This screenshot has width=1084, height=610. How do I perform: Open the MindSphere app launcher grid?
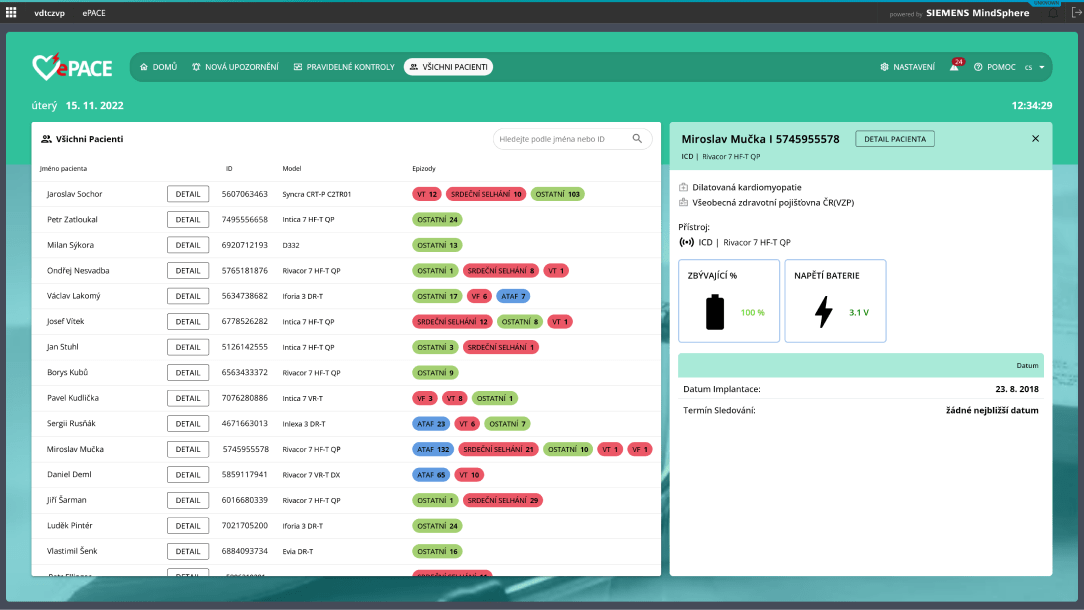click(x=12, y=13)
